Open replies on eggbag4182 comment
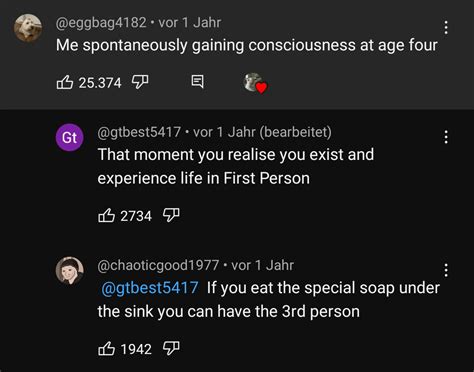This screenshot has height=372, width=474. (x=197, y=81)
